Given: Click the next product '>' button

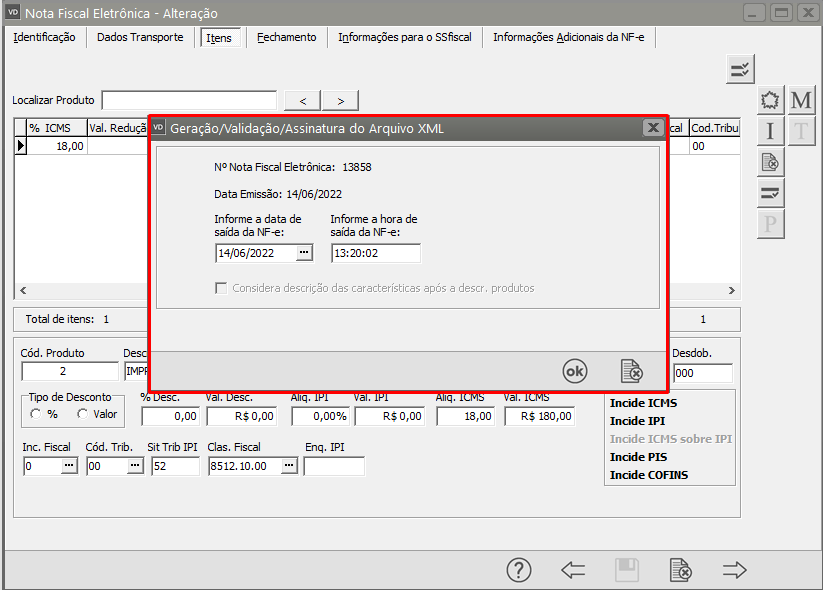Looking at the screenshot, I should 340,100.
